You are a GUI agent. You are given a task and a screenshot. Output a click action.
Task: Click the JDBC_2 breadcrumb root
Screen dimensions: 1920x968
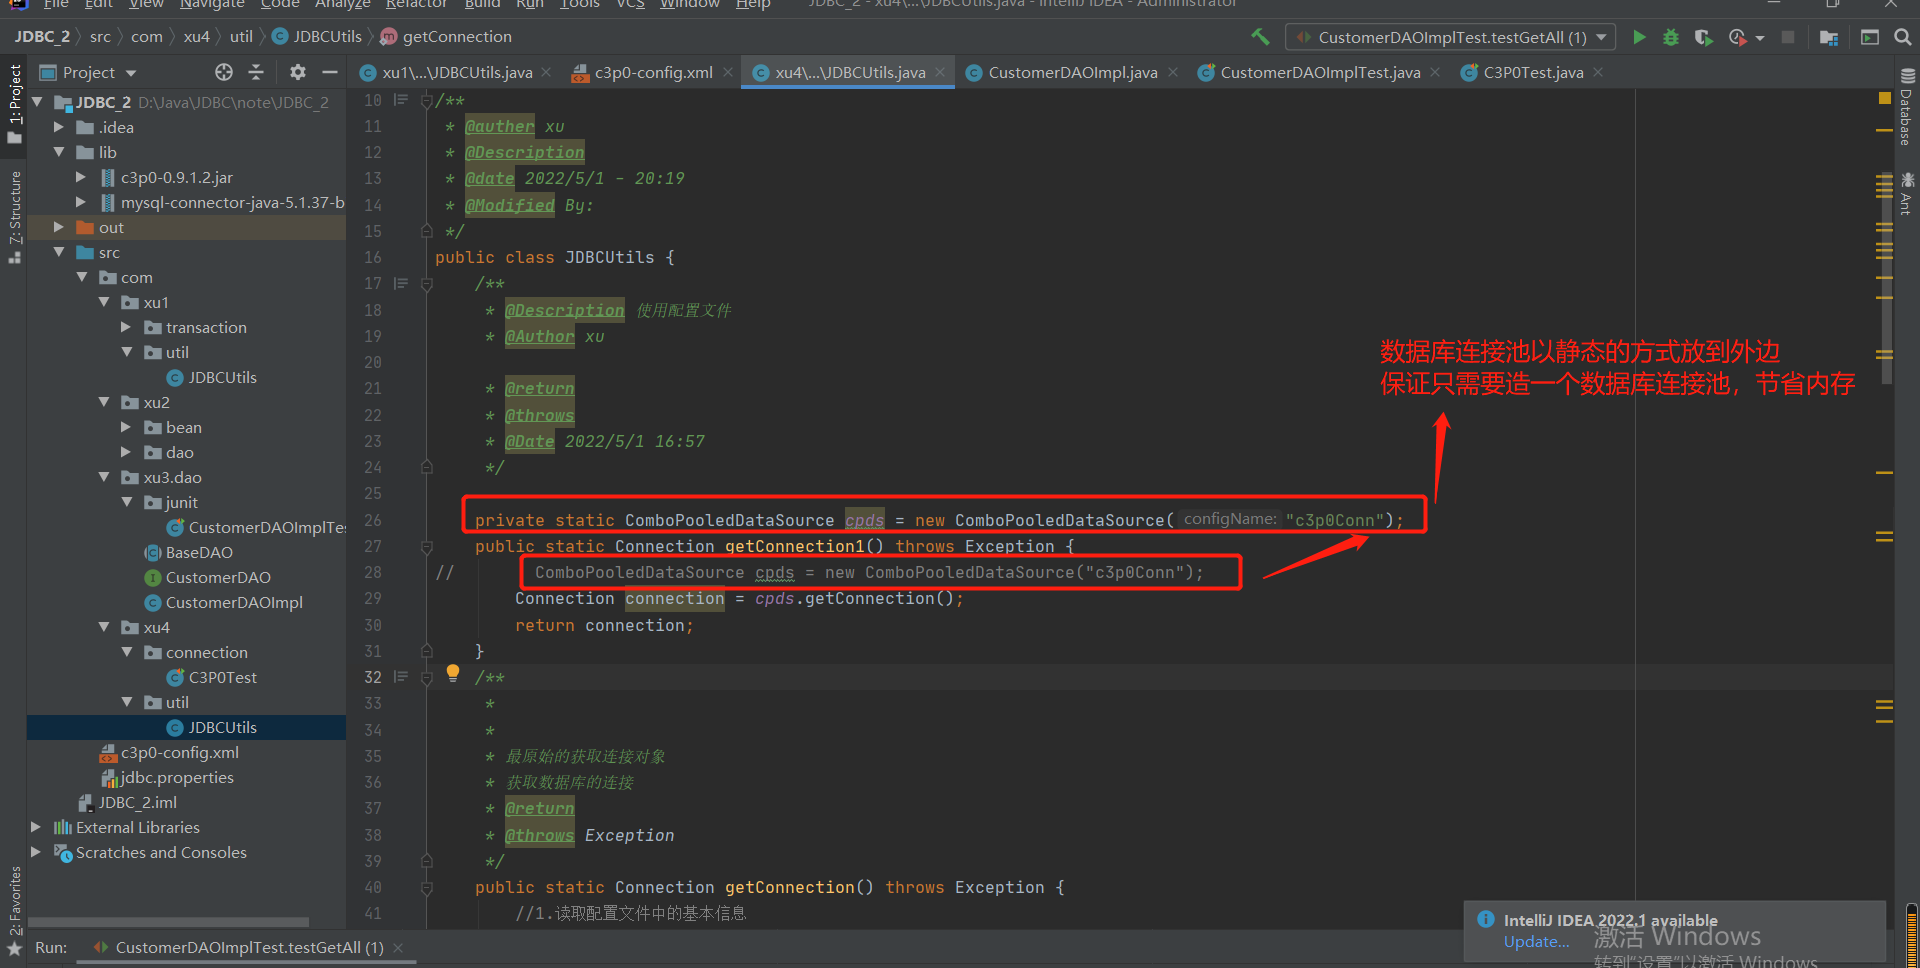(42, 37)
